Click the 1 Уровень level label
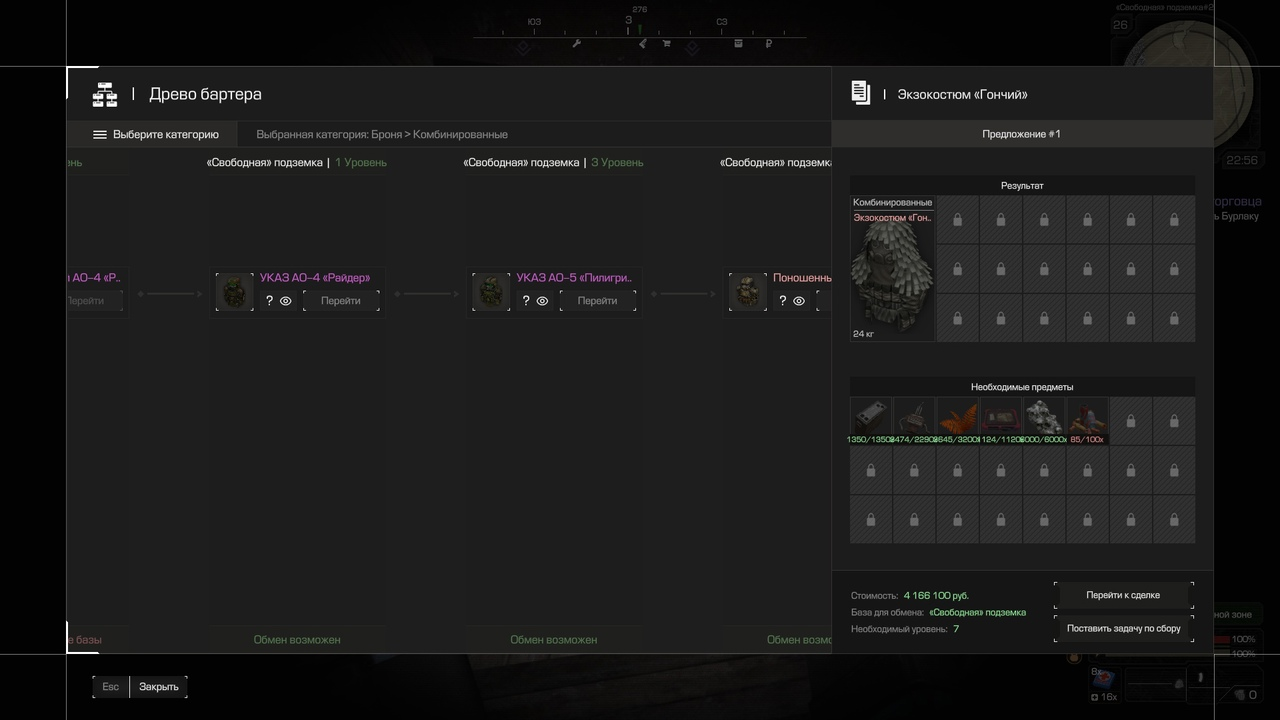 [x=361, y=162]
